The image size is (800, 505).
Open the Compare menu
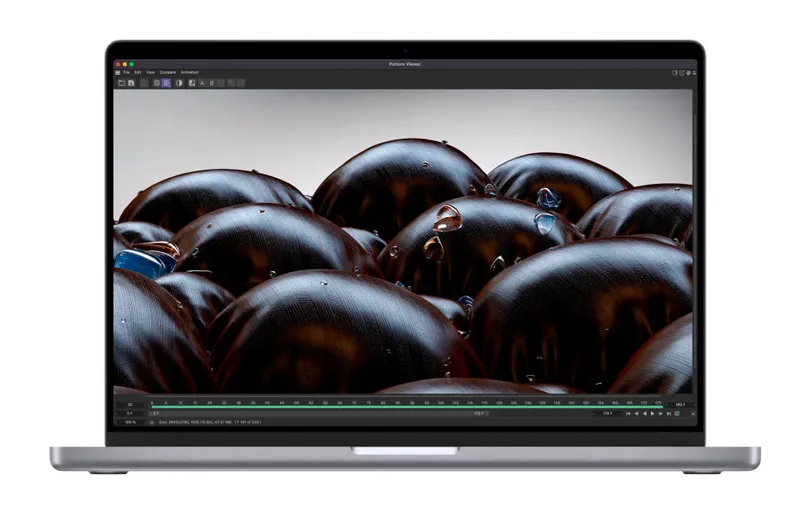coord(167,72)
